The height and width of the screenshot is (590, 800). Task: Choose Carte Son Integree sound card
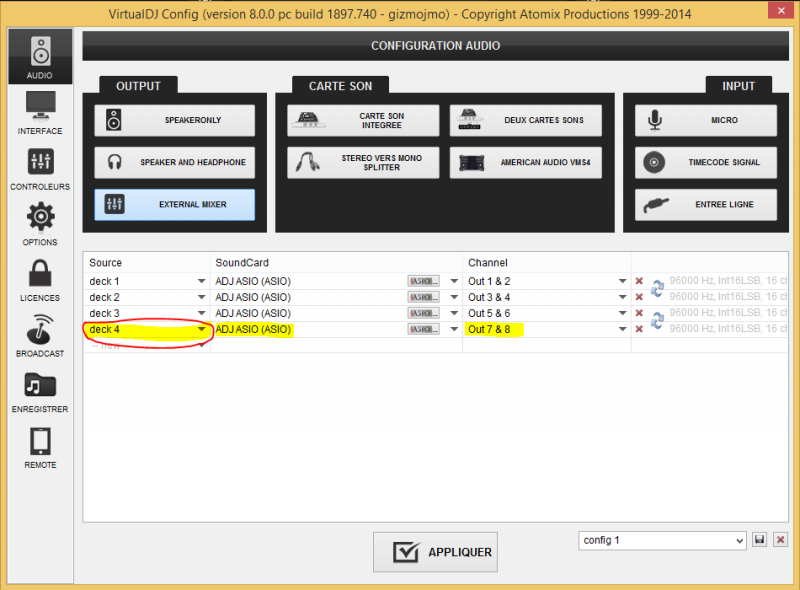(x=363, y=120)
